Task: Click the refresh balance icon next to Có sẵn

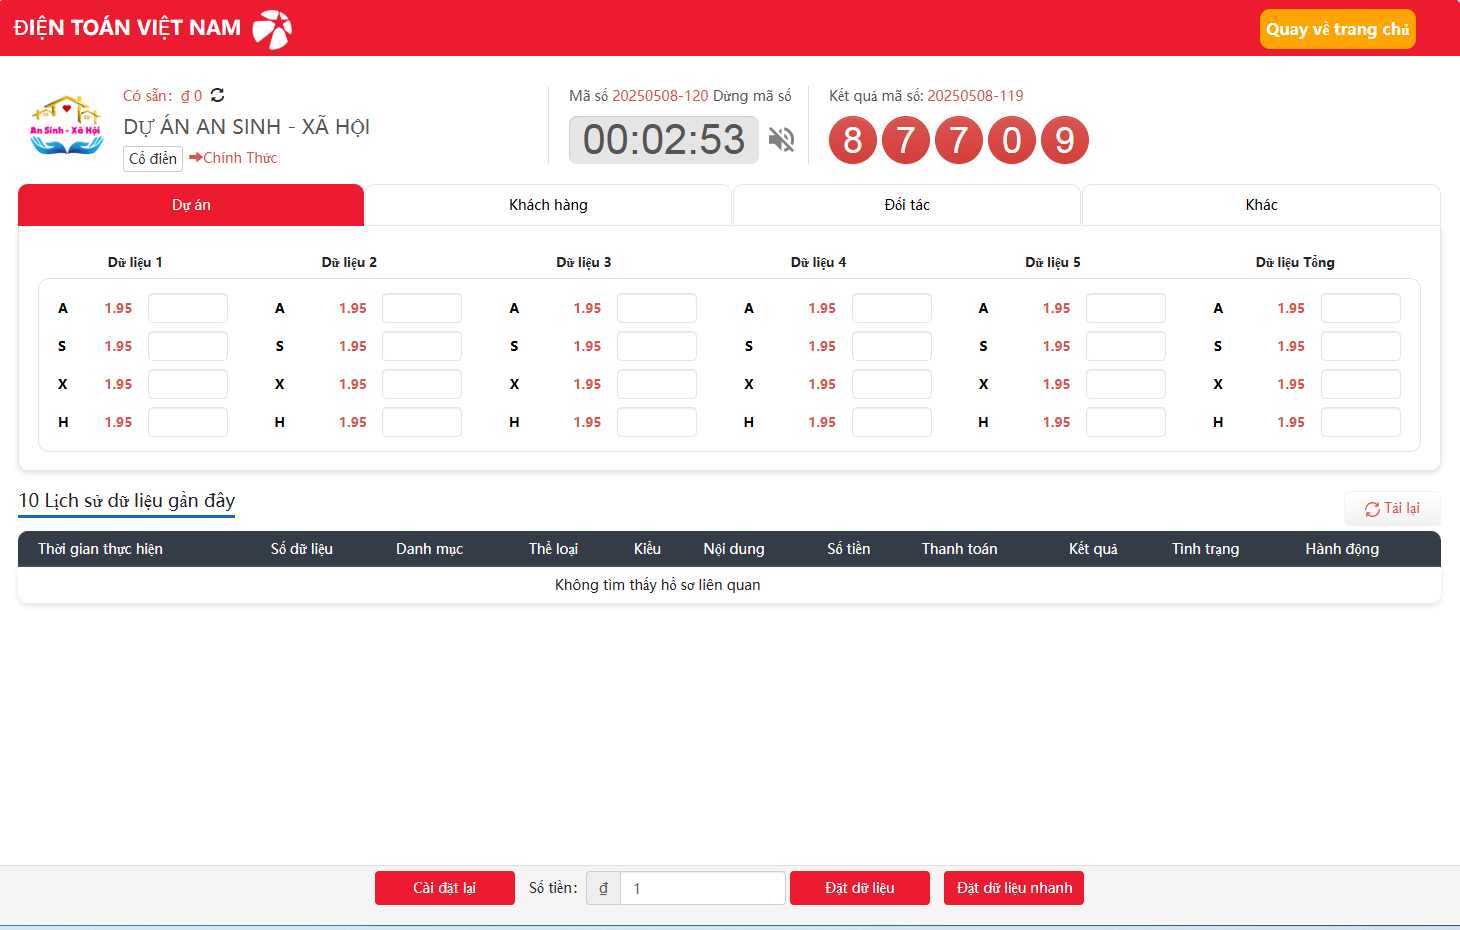Action: 217,95
